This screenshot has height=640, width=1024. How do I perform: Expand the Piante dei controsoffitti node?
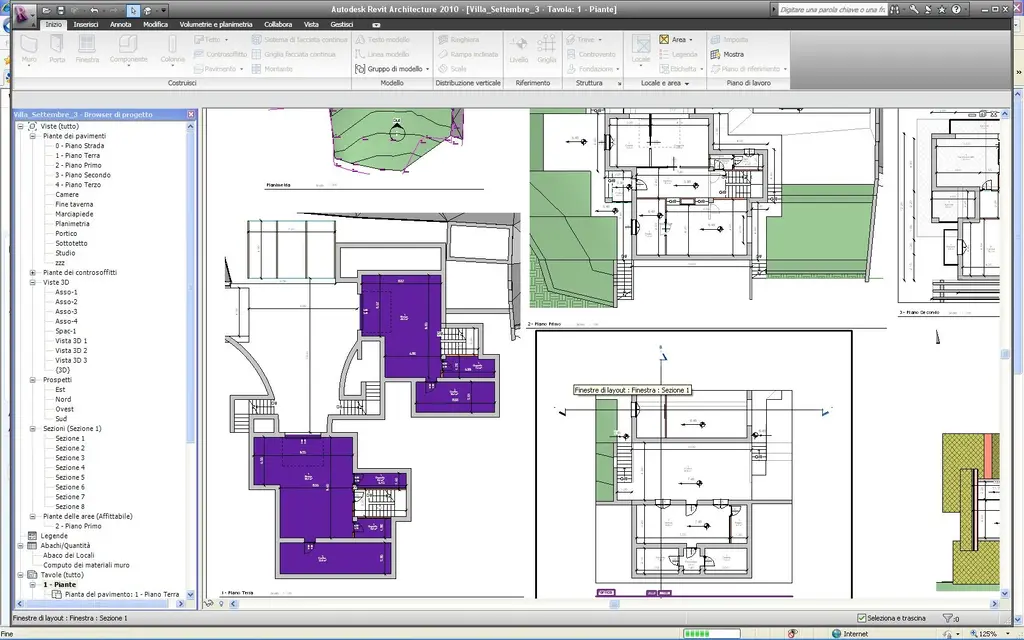pos(33,272)
